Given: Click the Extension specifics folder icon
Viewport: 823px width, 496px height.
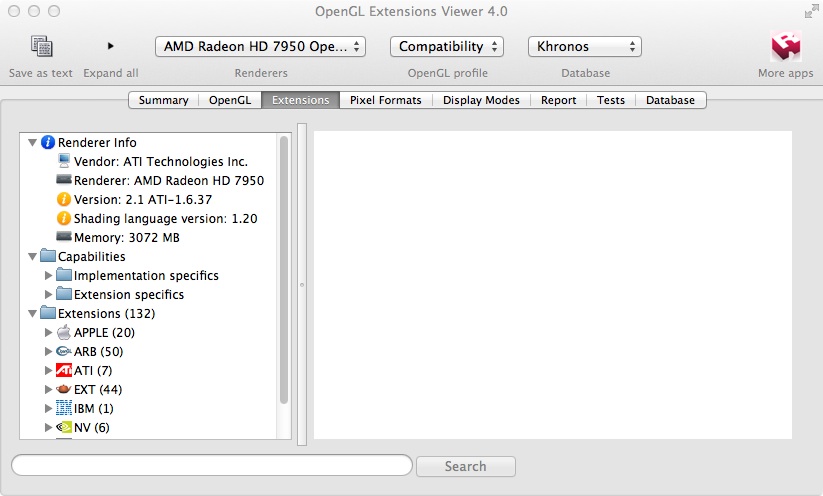Looking at the screenshot, I should click(x=64, y=293).
